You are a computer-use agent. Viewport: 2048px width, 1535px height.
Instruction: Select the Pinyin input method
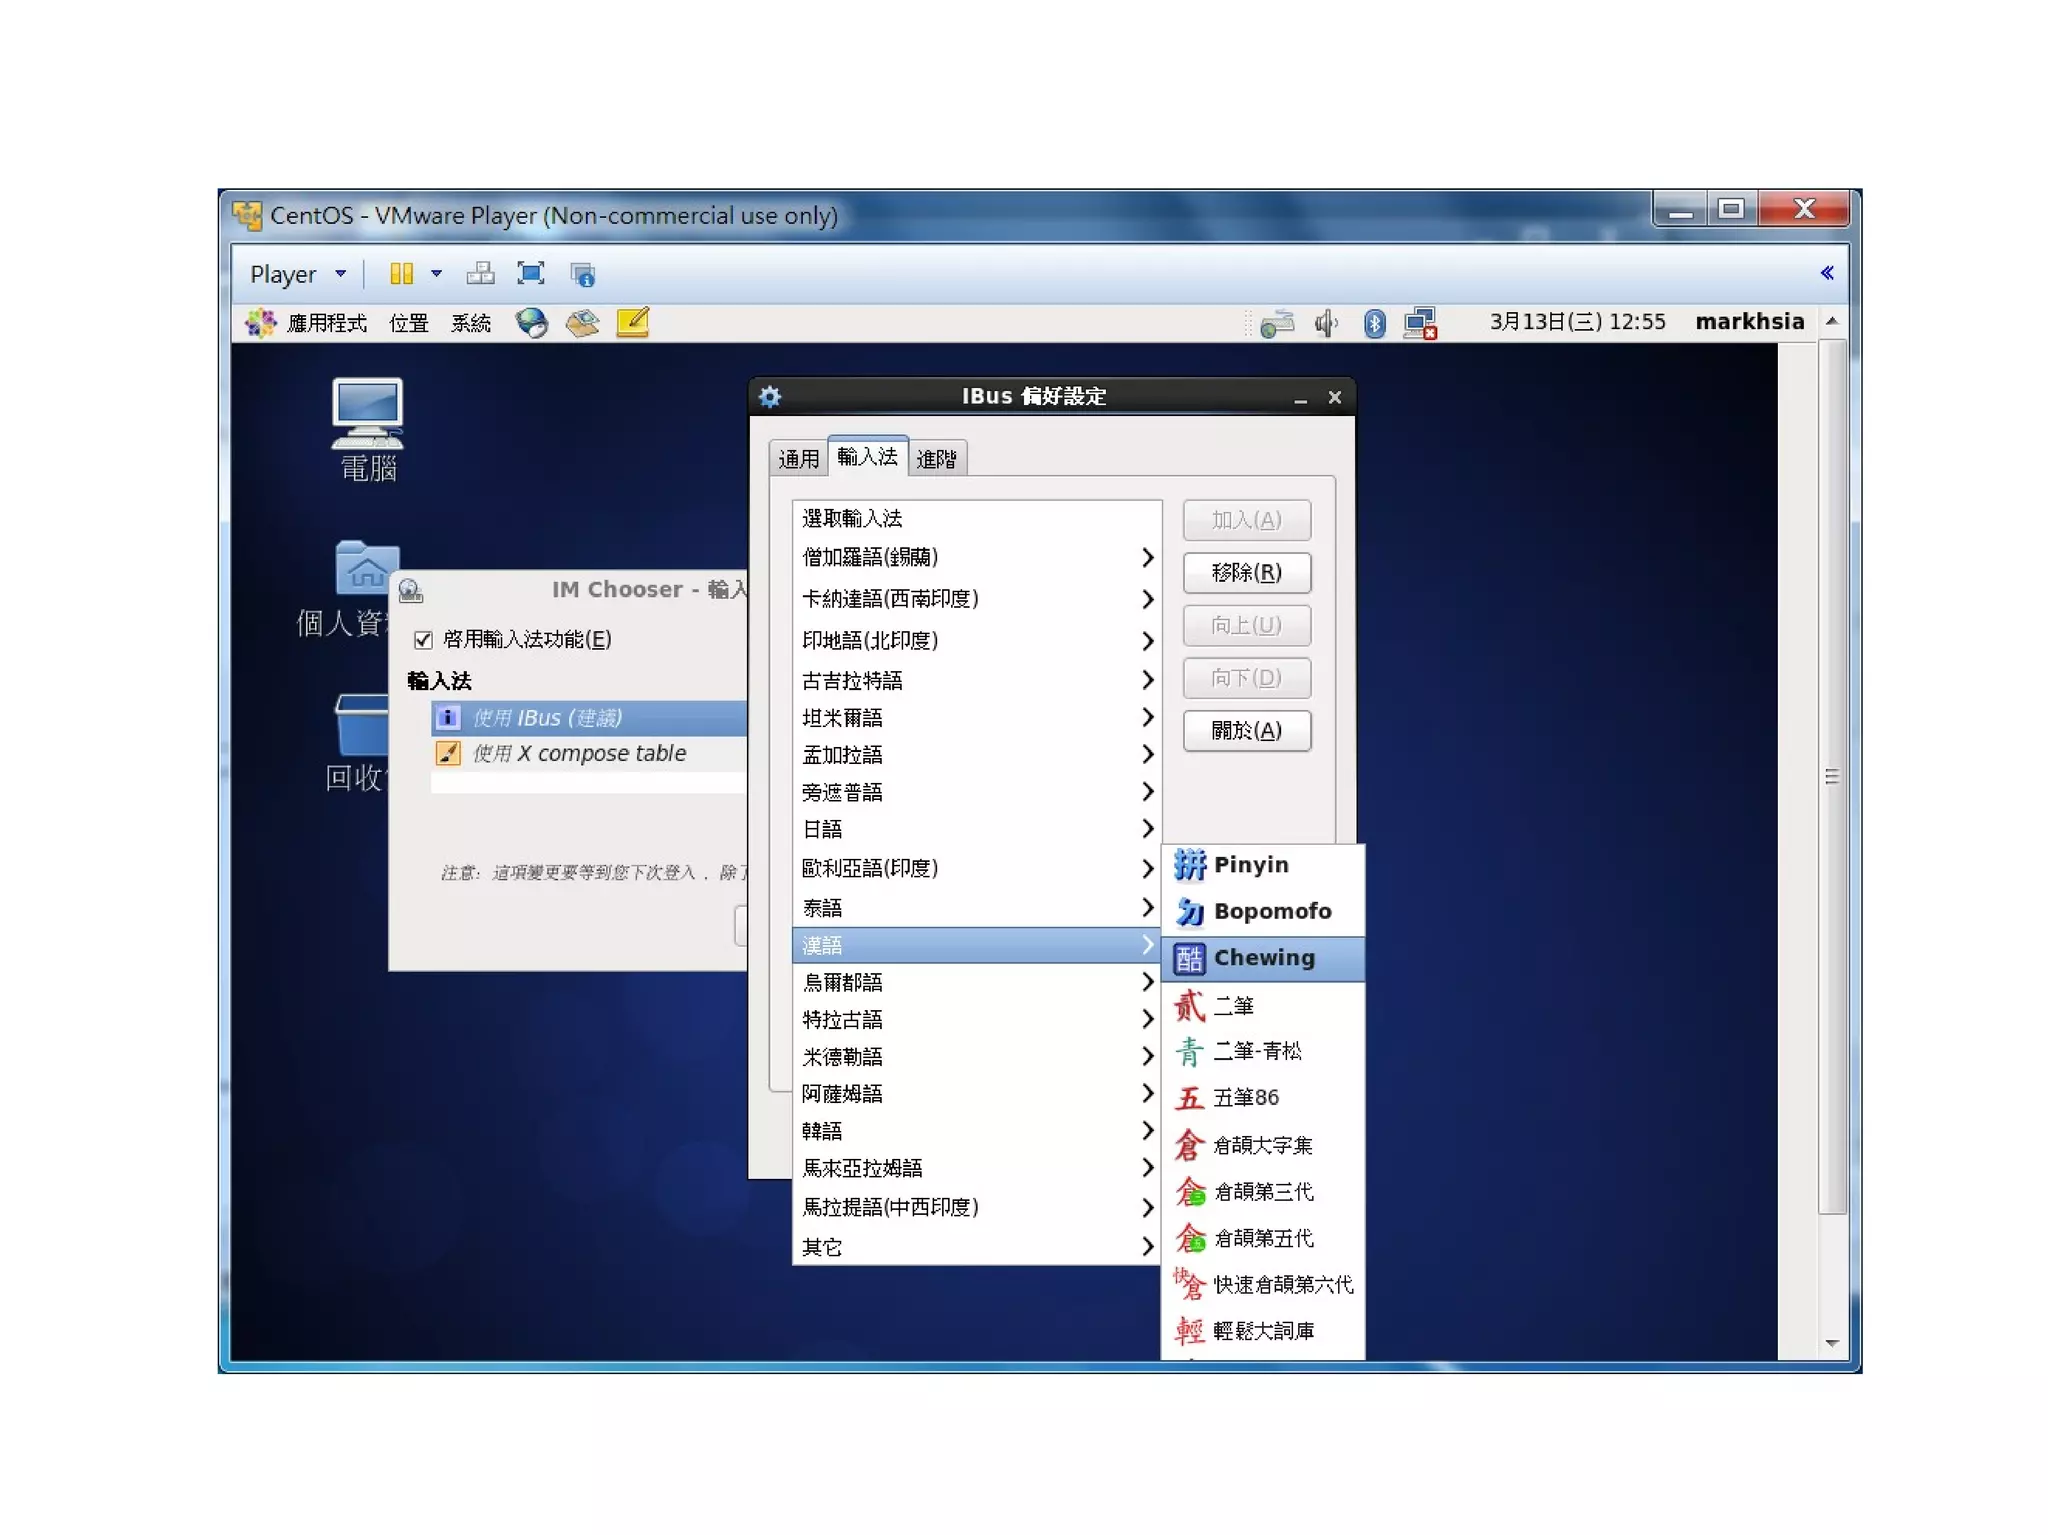pos(1263,865)
